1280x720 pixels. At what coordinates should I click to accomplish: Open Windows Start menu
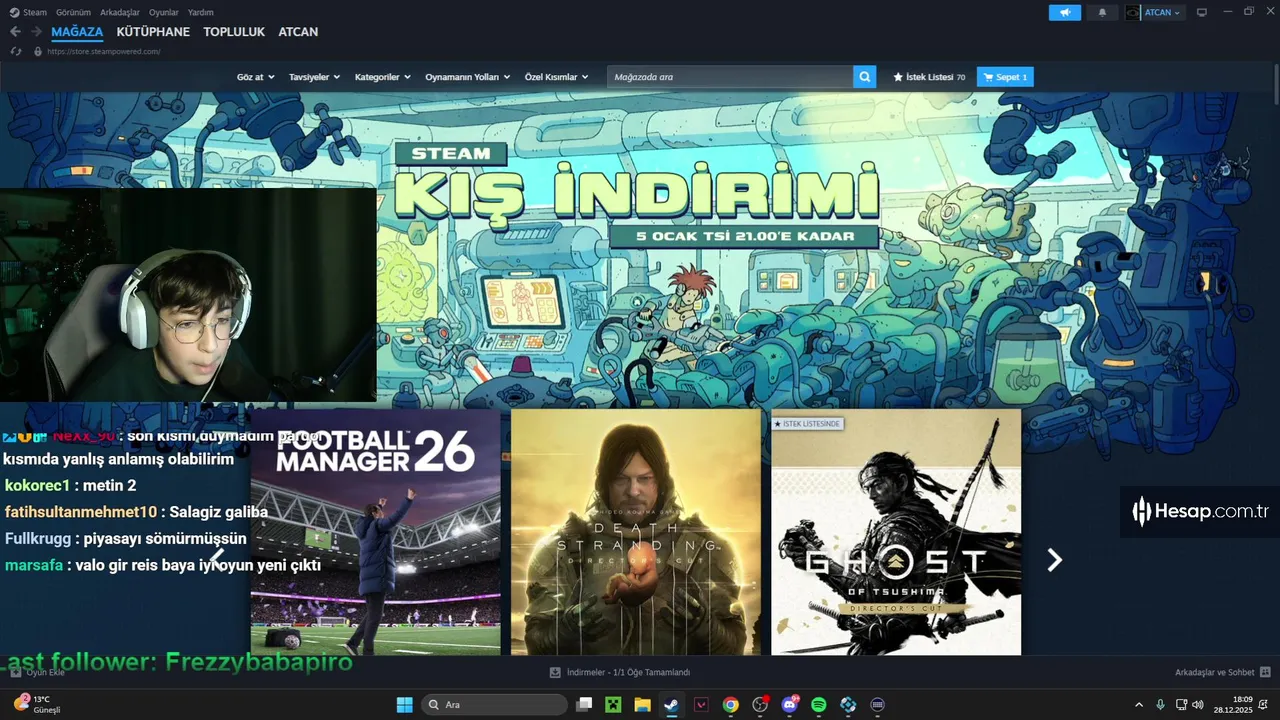coord(405,705)
